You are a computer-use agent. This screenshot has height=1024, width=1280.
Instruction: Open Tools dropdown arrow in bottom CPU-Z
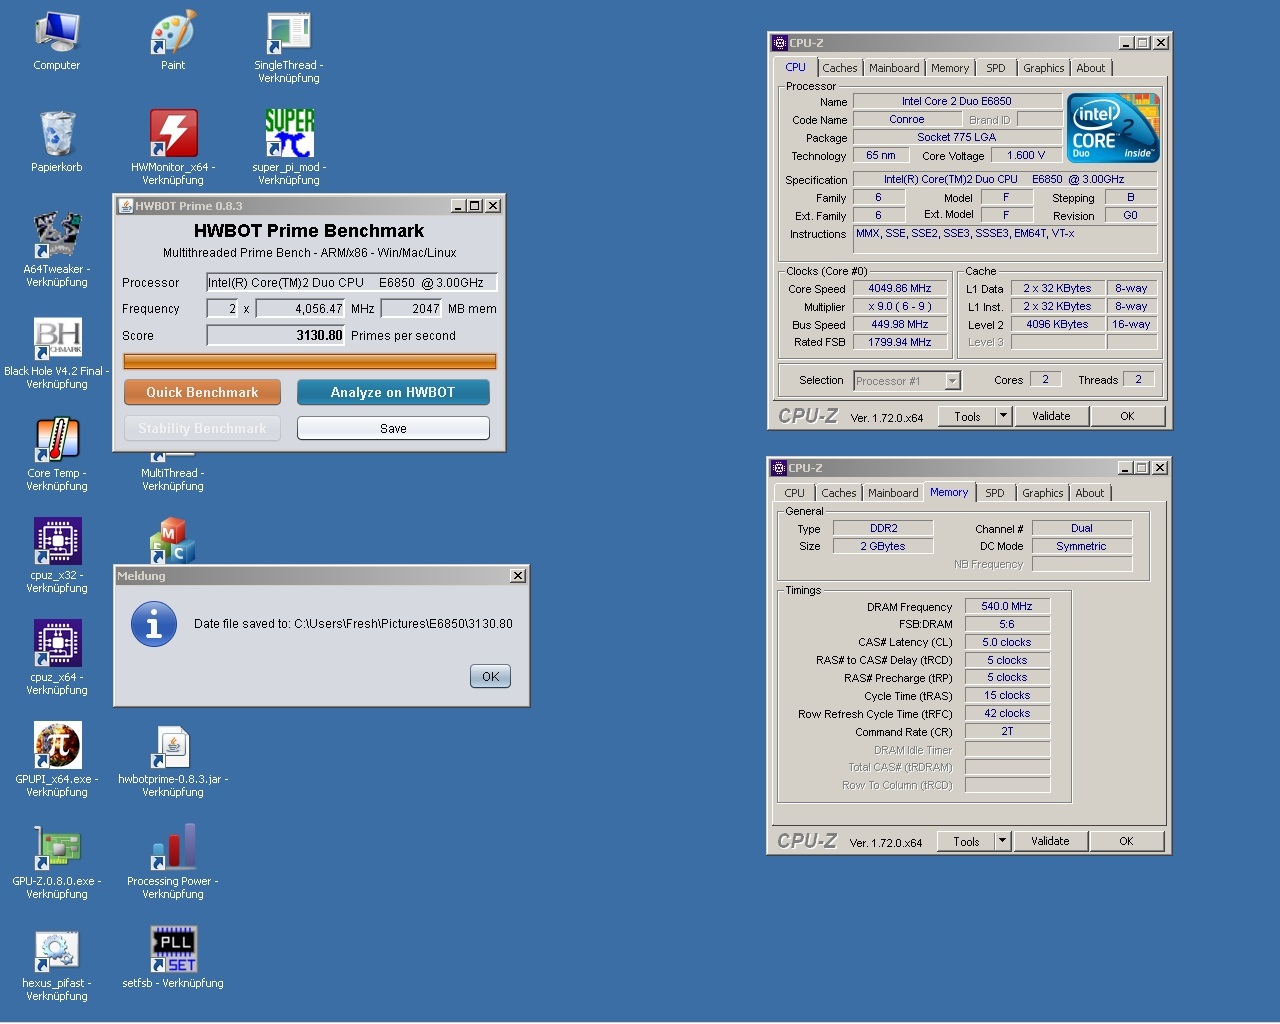[x=1002, y=841]
